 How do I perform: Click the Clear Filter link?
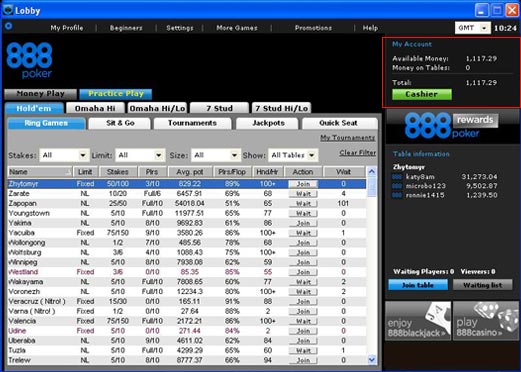coord(357,153)
